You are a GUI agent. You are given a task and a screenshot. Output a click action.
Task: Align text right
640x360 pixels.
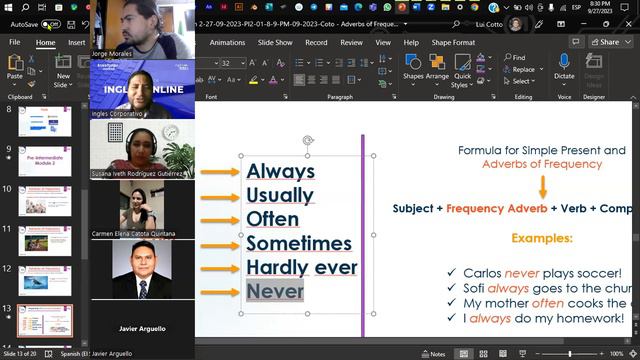[324, 80]
